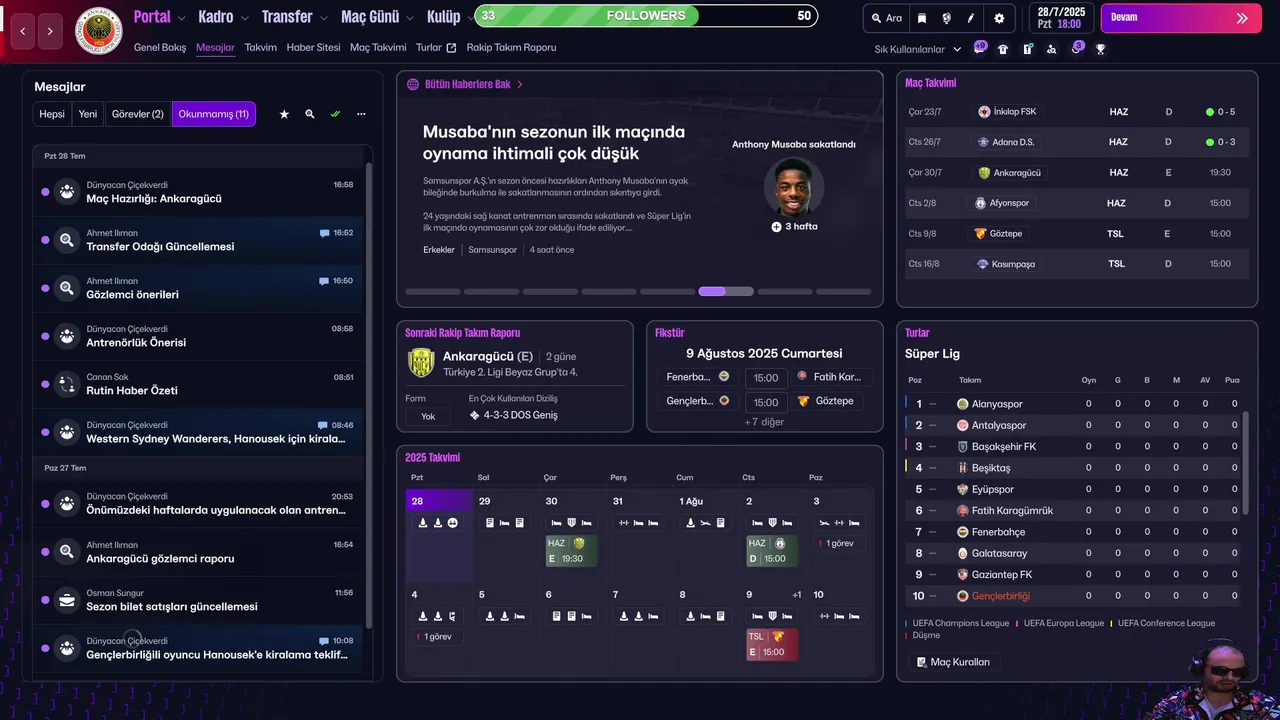Click the messages list scrollbar
The image size is (1280, 720).
[x=369, y=395]
